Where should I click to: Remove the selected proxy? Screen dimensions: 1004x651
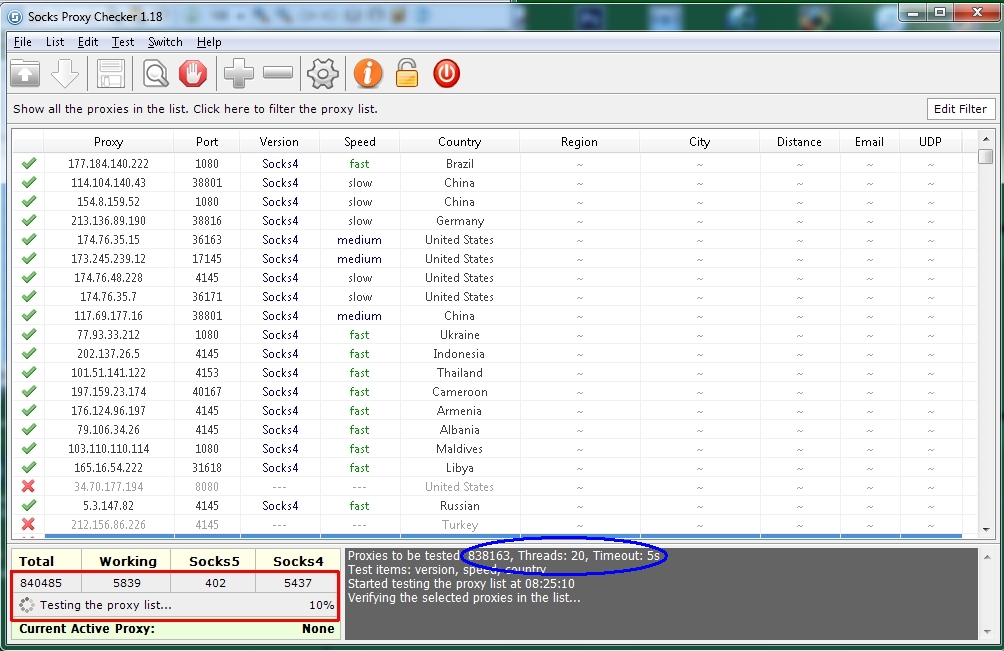[277, 72]
